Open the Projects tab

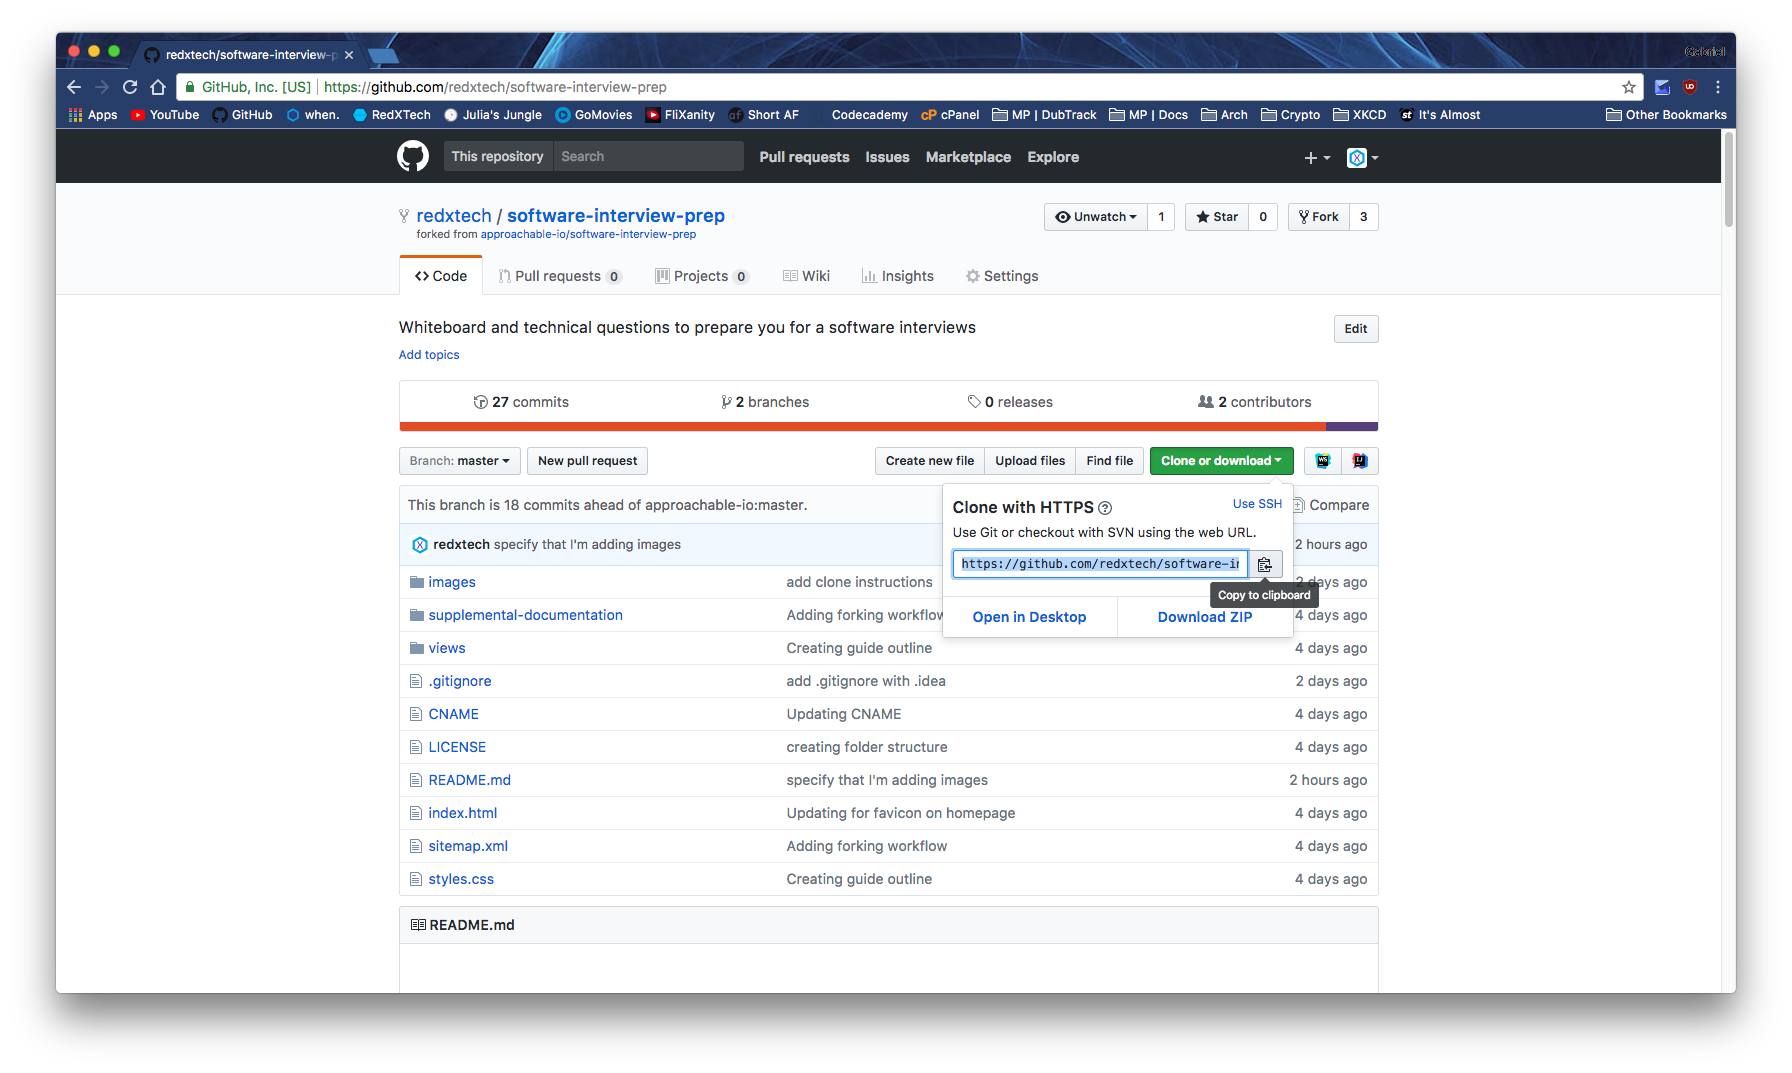[x=702, y=276]
